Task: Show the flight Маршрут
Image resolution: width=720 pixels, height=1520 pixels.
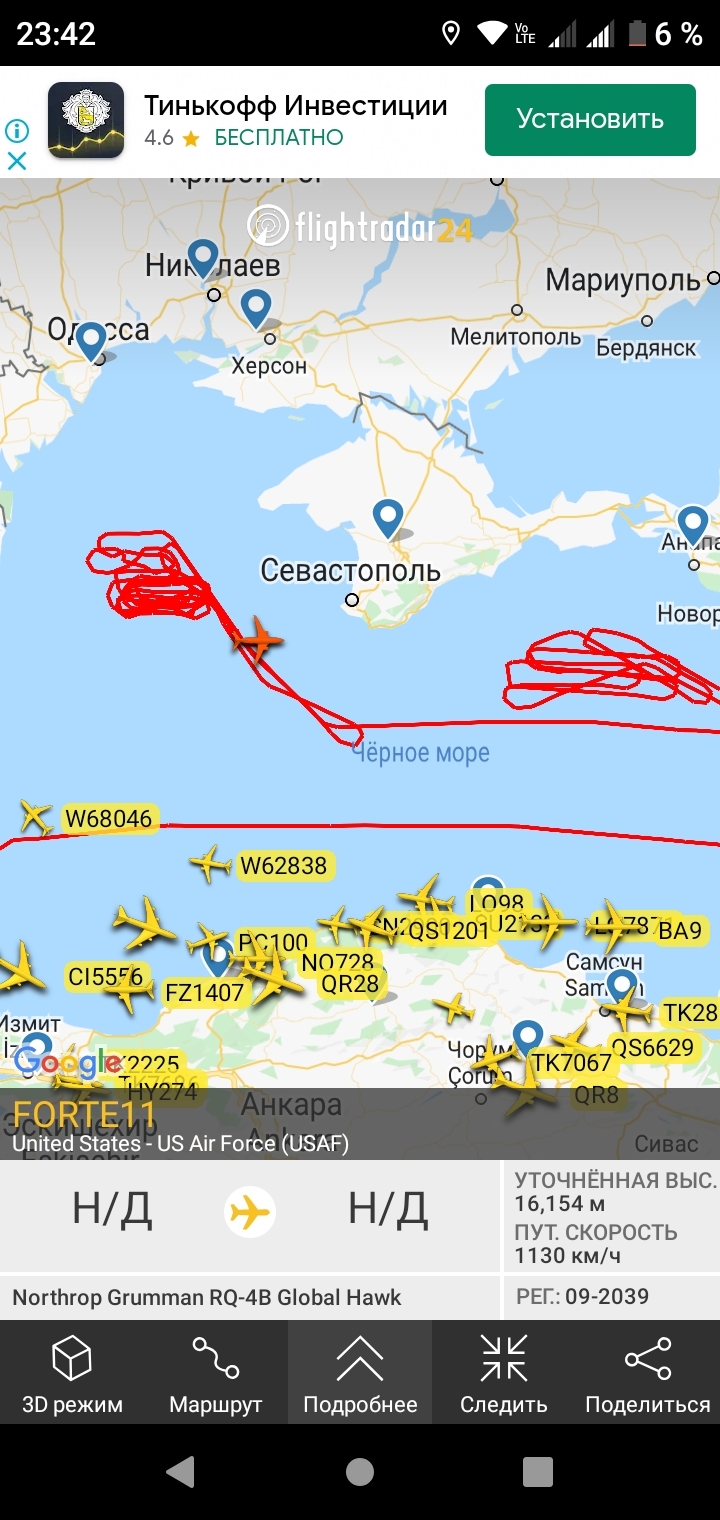Action: (x=215, y=1373)
